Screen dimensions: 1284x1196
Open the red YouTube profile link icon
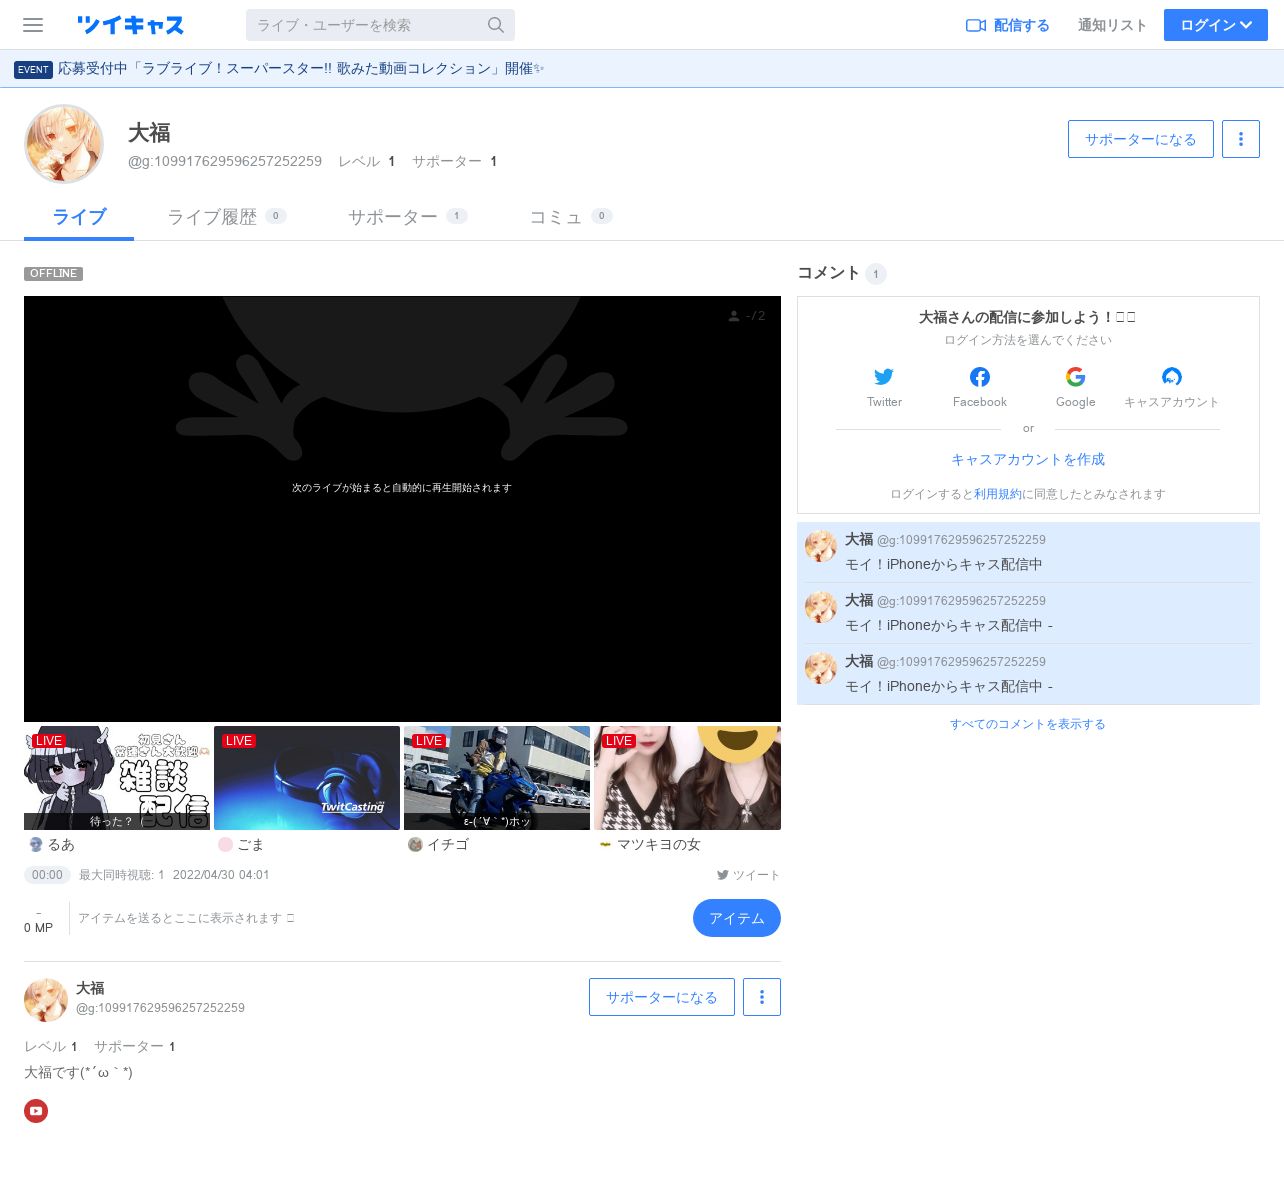36,1111
